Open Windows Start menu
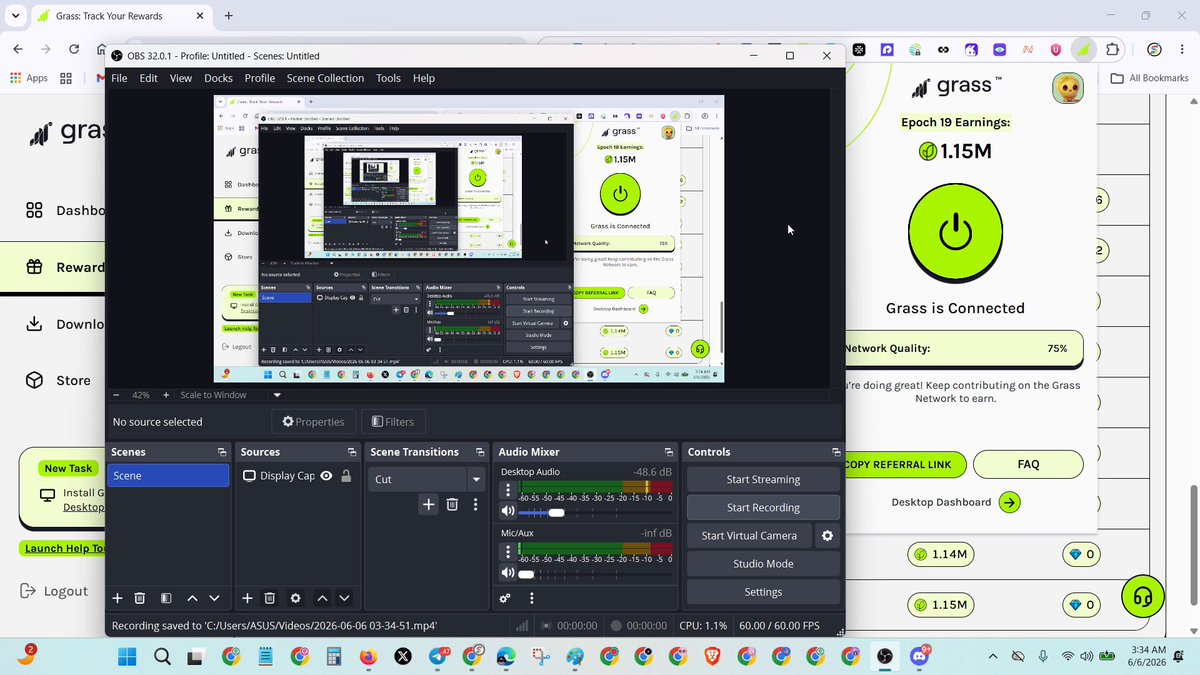 click(127, 657)
